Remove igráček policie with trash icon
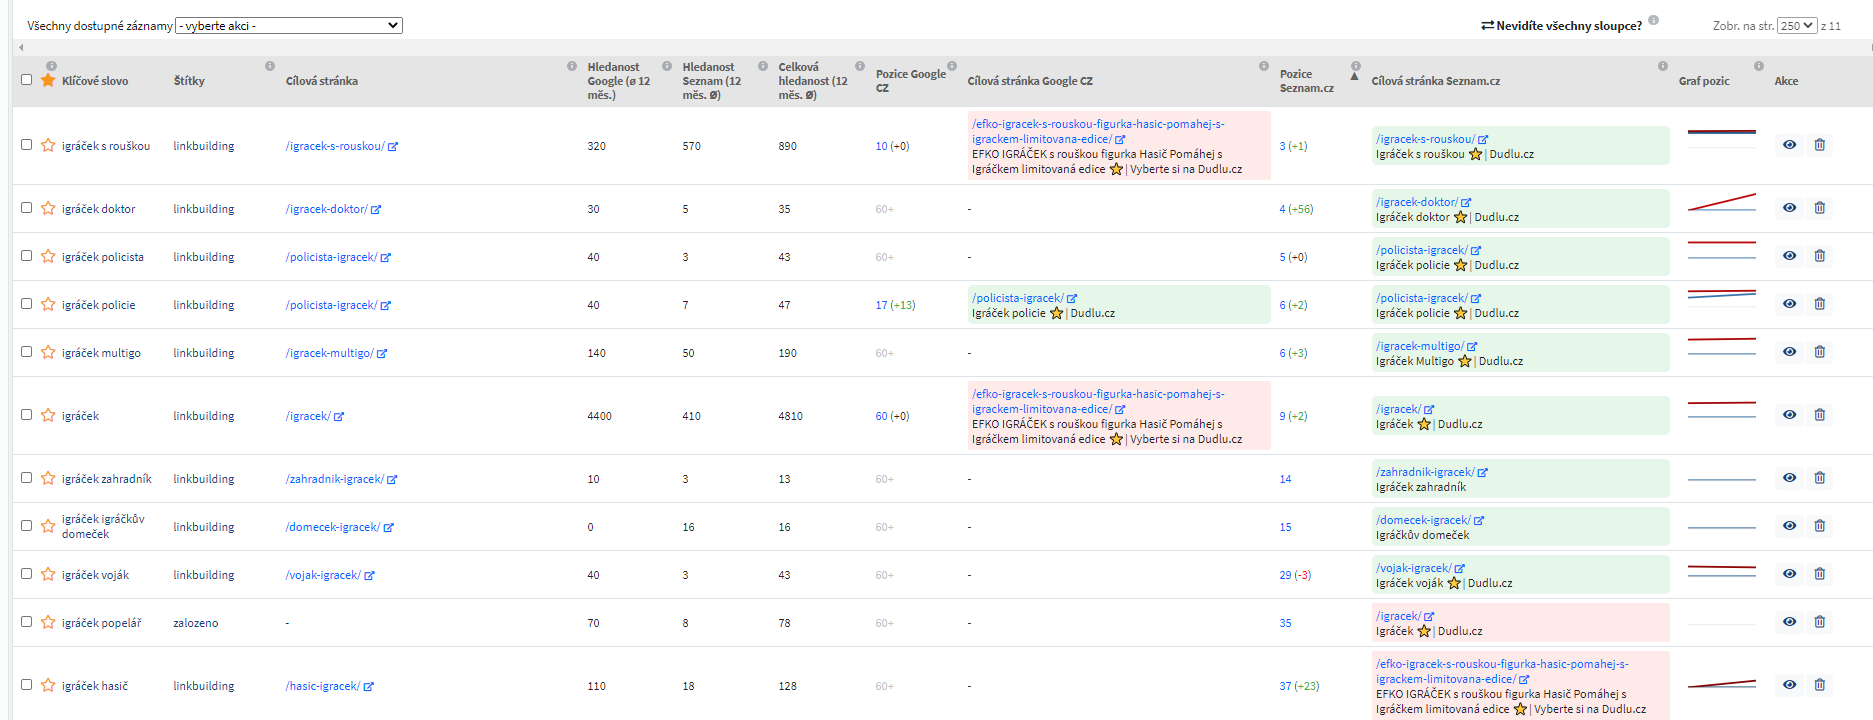Screen dimensions: 1873x720 pyautogui.click(x=1820, y=304)
